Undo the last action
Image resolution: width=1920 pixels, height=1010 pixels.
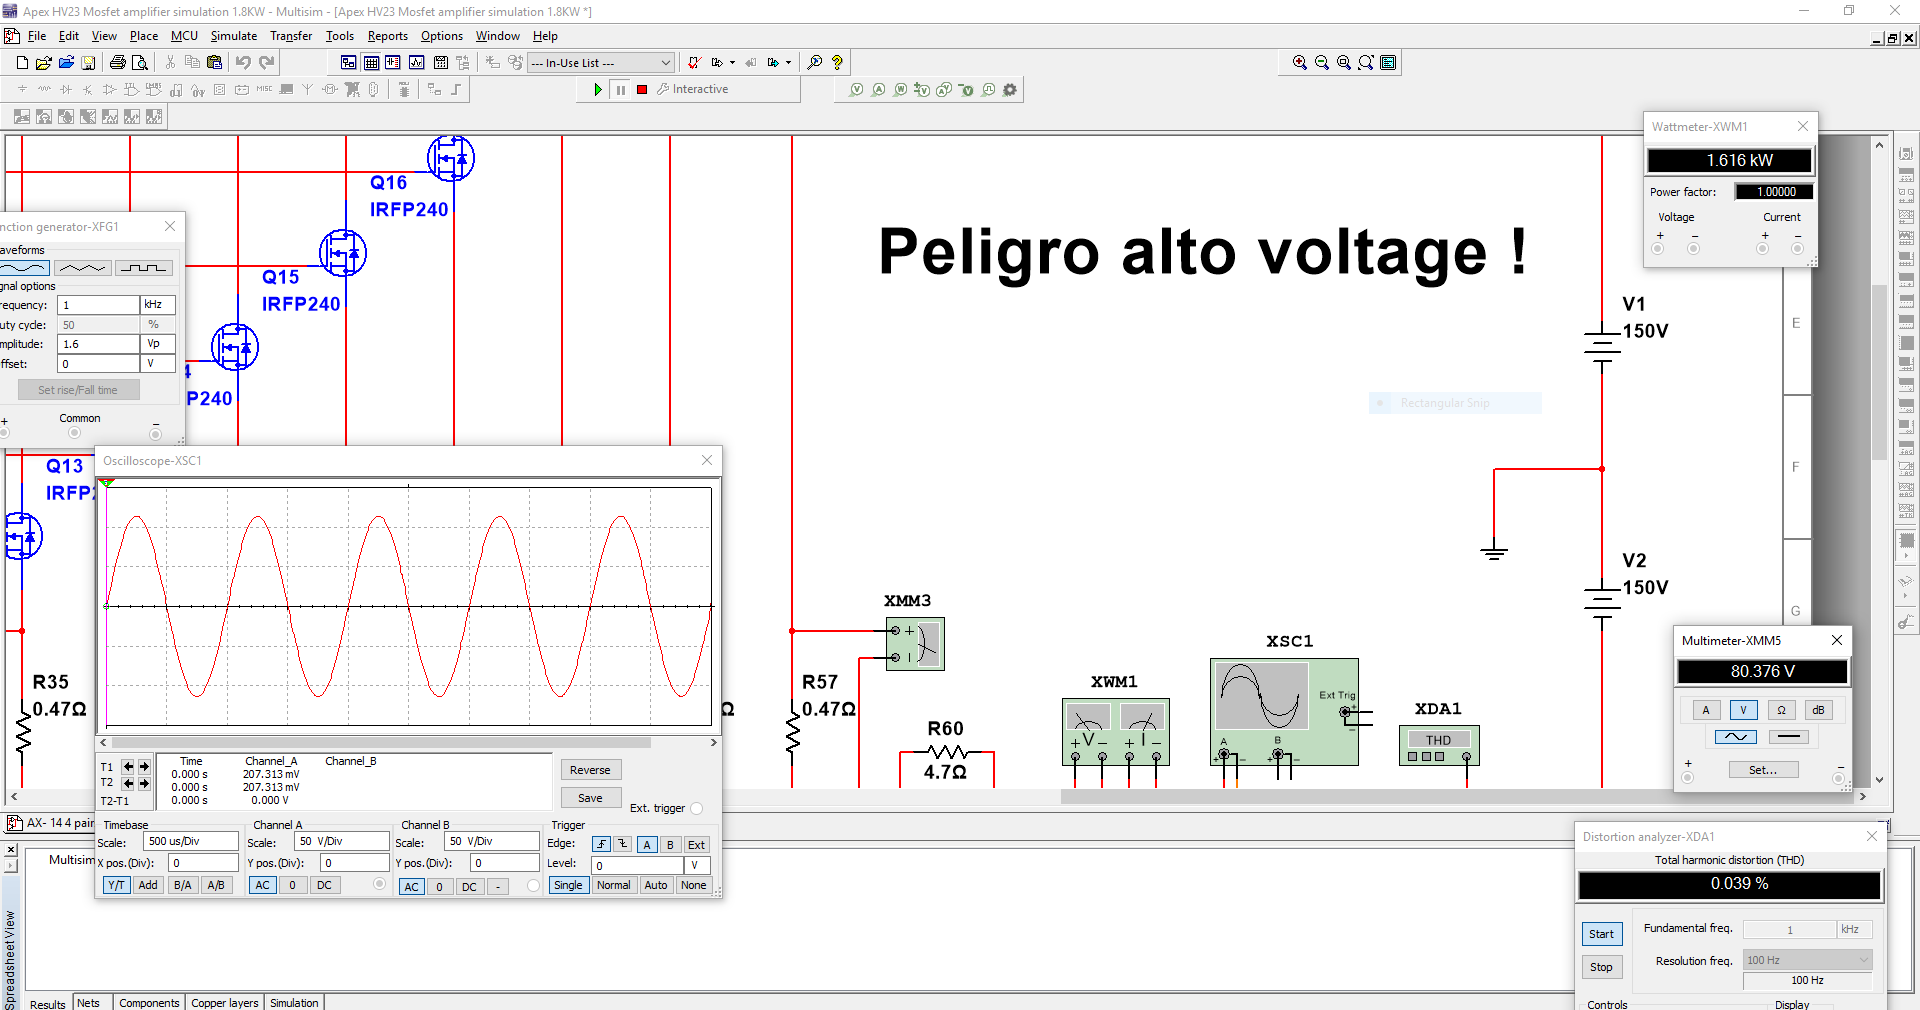pos(243,62)
